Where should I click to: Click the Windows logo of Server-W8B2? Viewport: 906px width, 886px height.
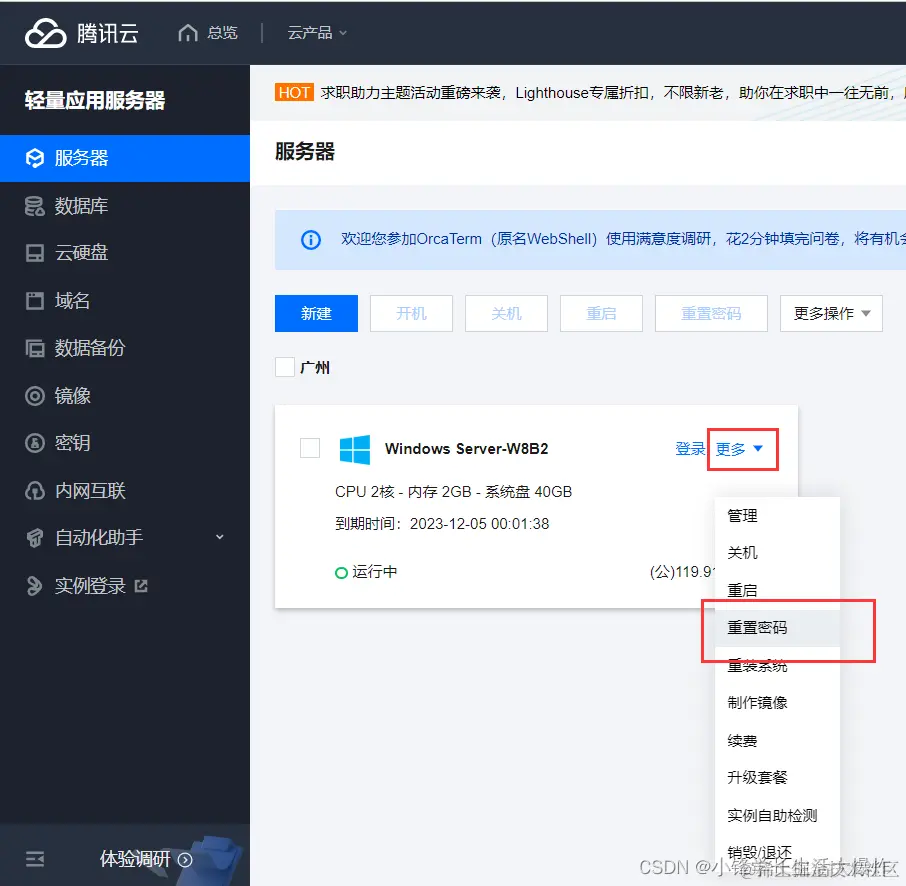pos(355,450)
